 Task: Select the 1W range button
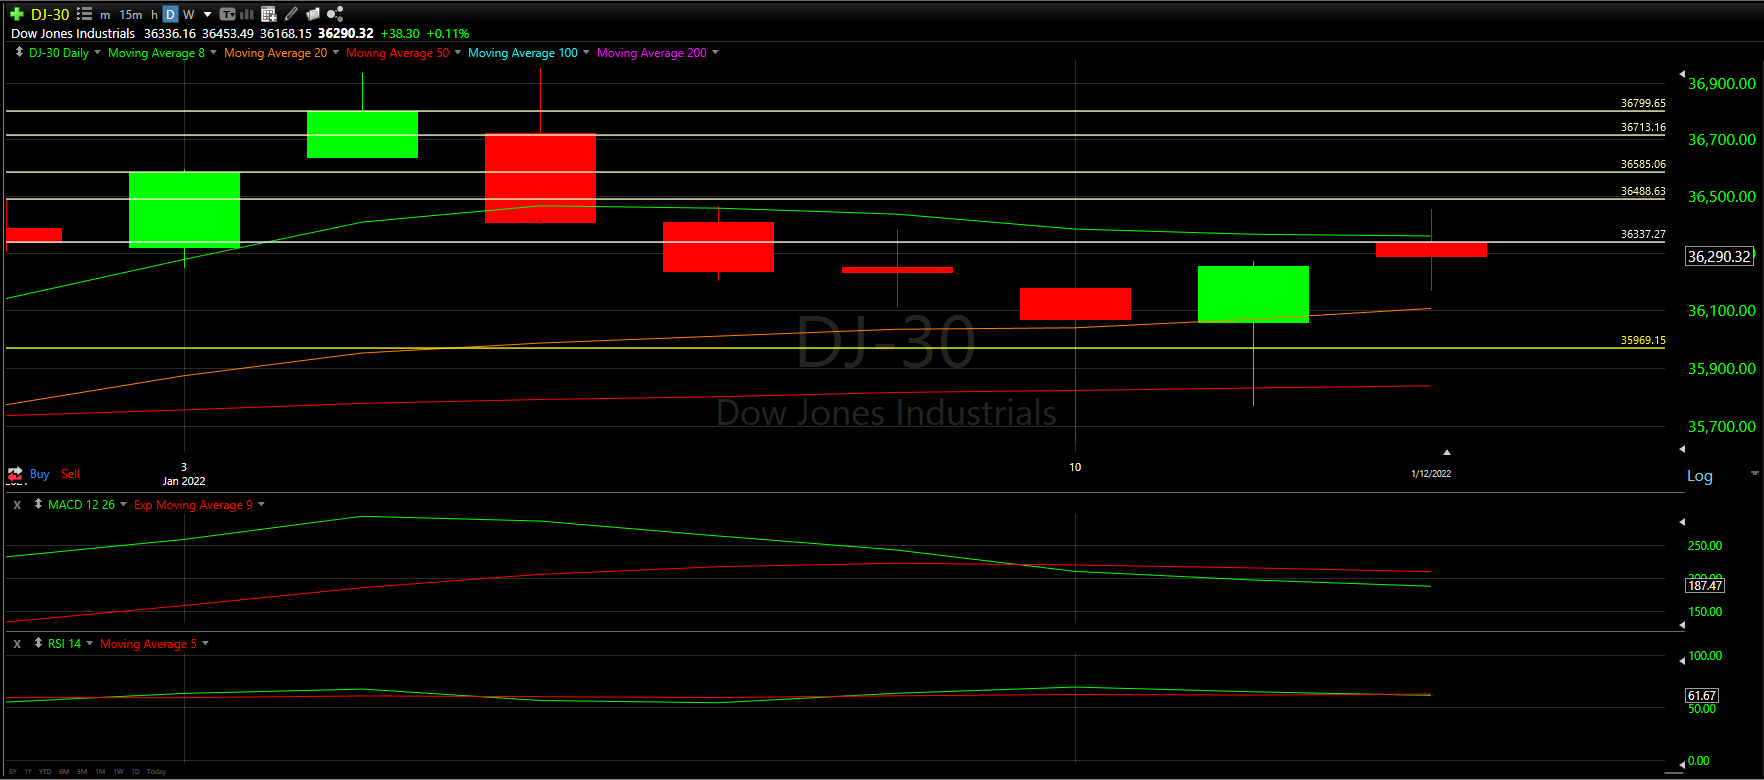tap(118, 772)
